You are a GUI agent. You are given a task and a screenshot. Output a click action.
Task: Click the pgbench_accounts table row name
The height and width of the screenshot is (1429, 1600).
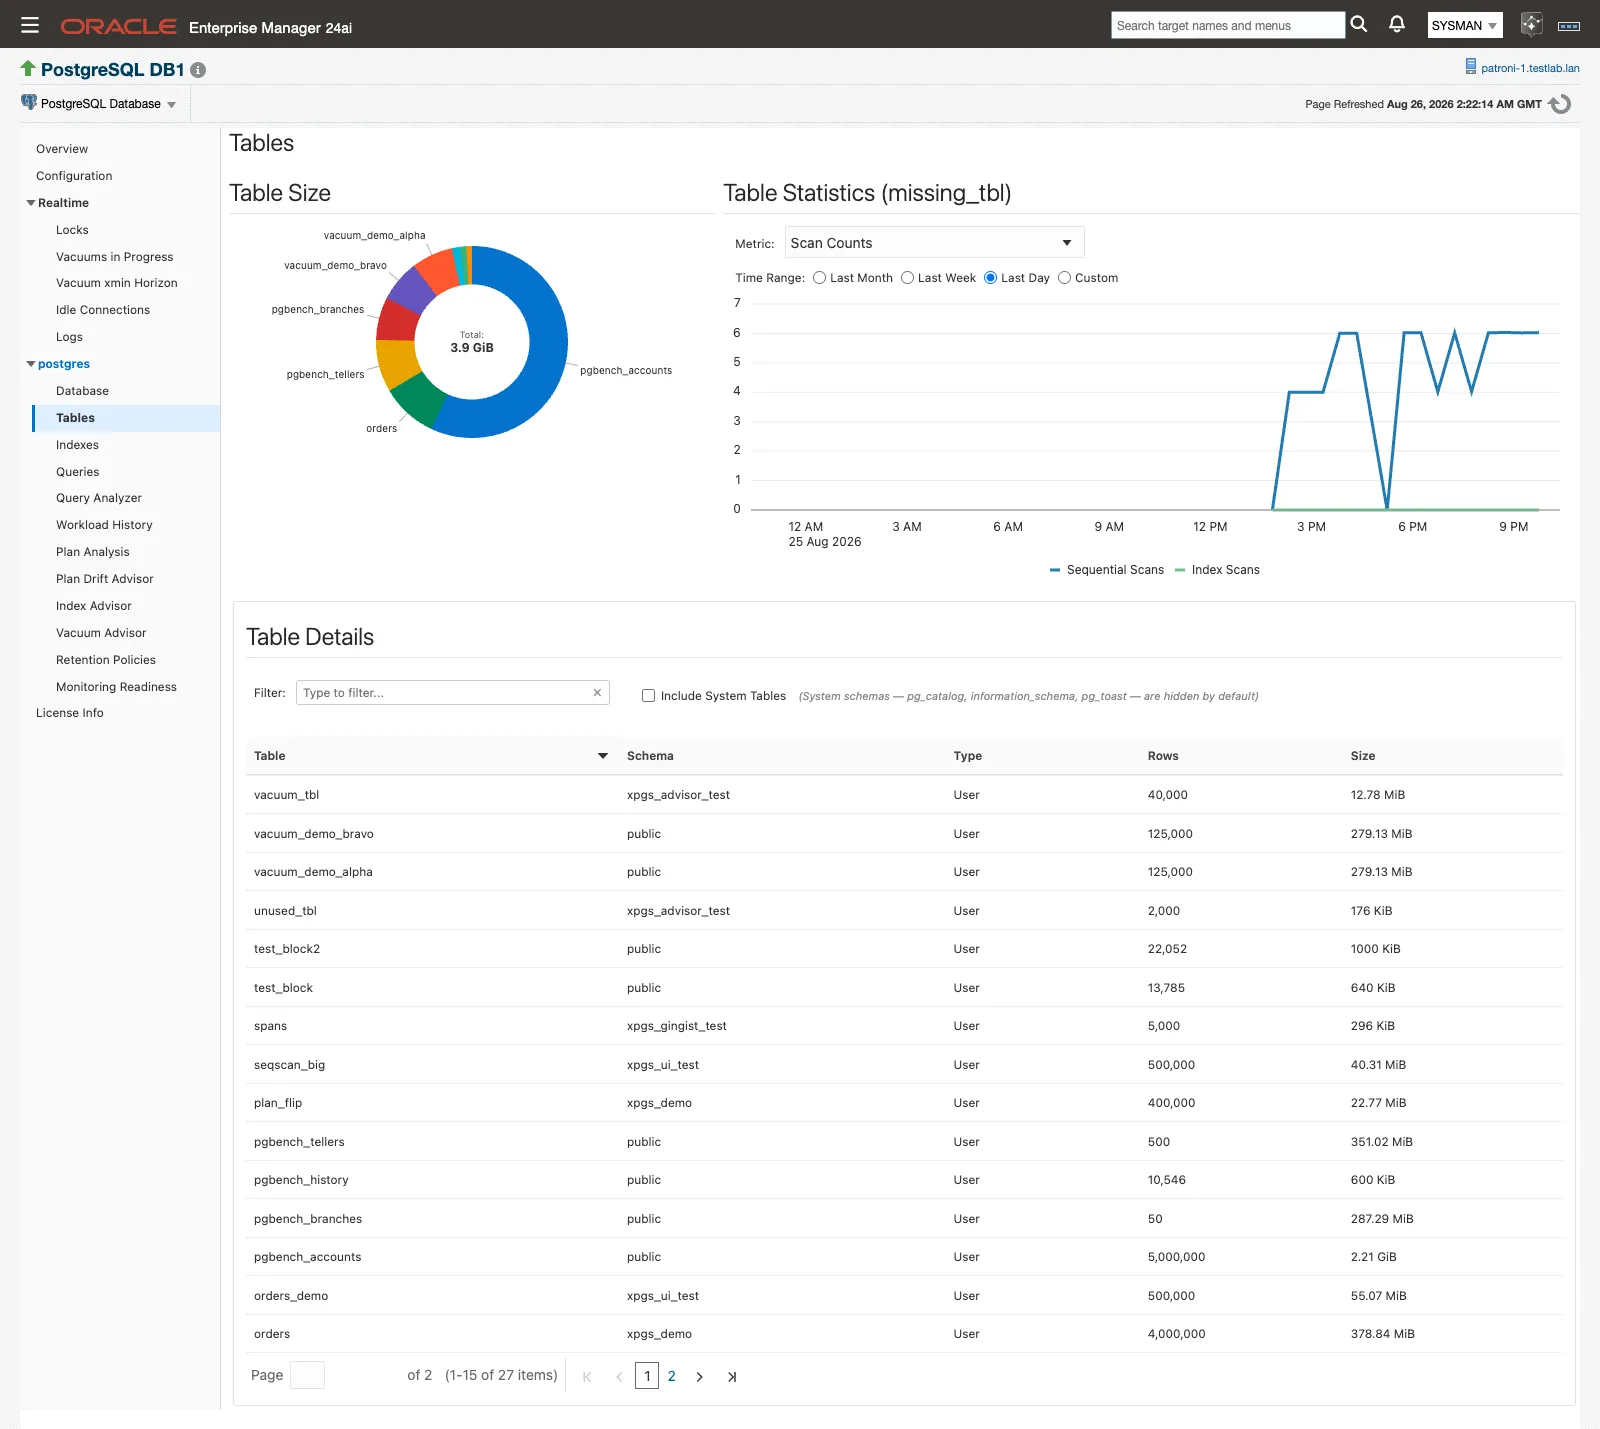coord(307,1258)
